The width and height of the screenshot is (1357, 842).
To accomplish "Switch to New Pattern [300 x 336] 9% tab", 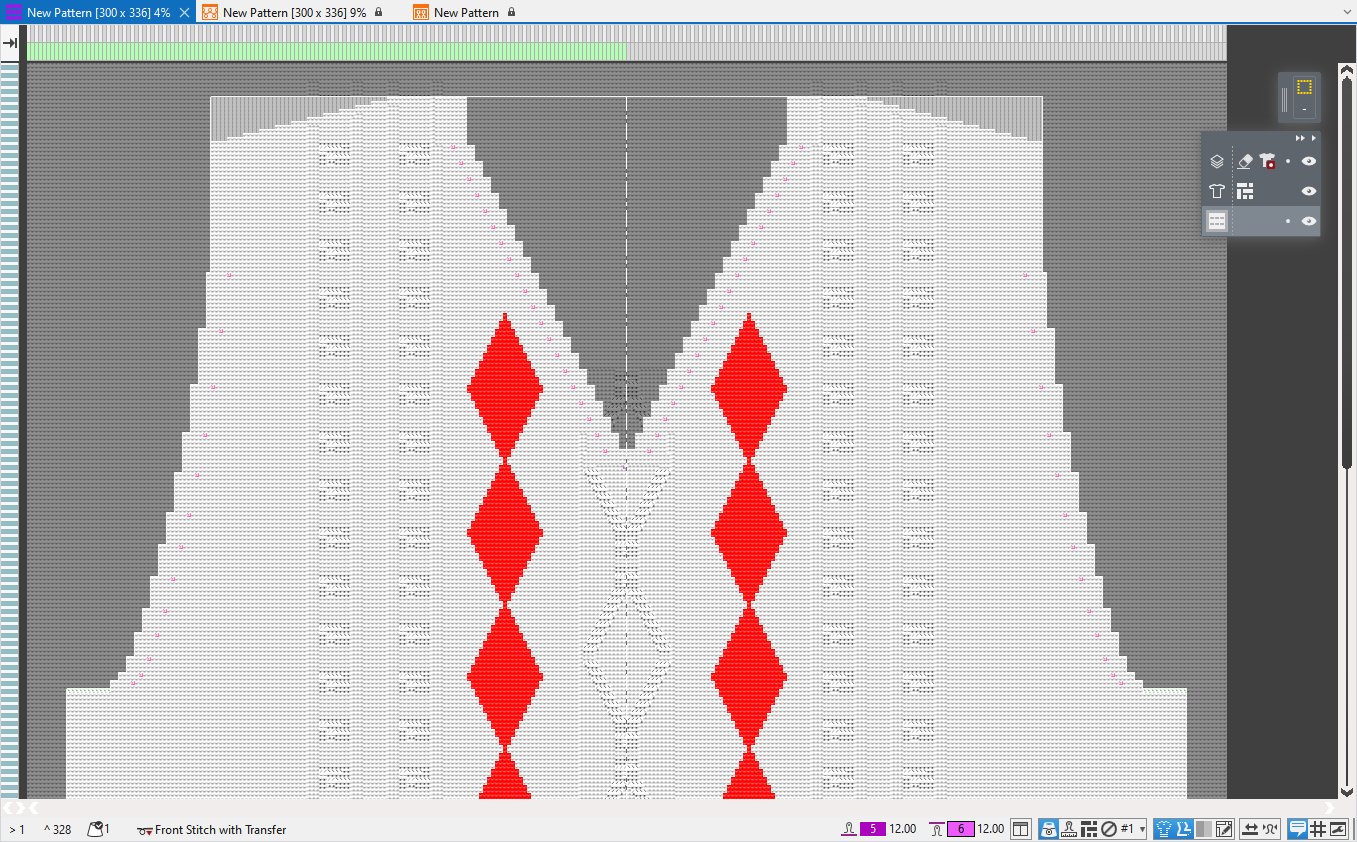I will point(294,12).
